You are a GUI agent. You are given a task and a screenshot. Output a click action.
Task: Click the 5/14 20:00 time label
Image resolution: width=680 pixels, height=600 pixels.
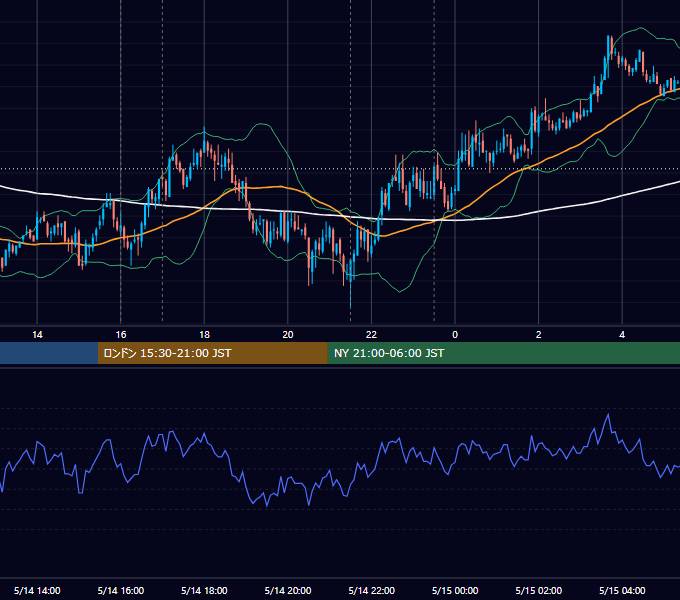tap(288, 590)
